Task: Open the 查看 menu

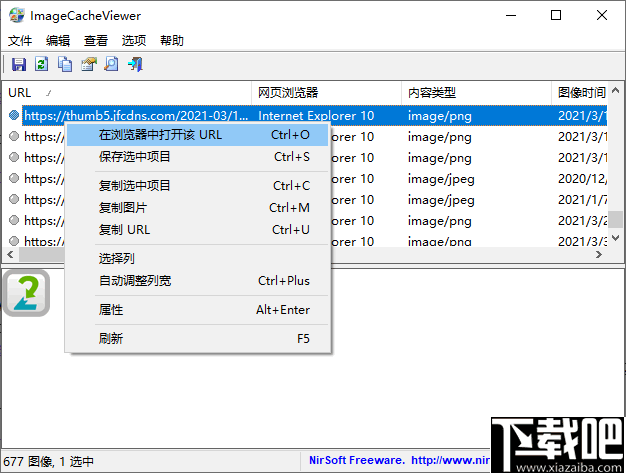Action: [x=96, y=40]
